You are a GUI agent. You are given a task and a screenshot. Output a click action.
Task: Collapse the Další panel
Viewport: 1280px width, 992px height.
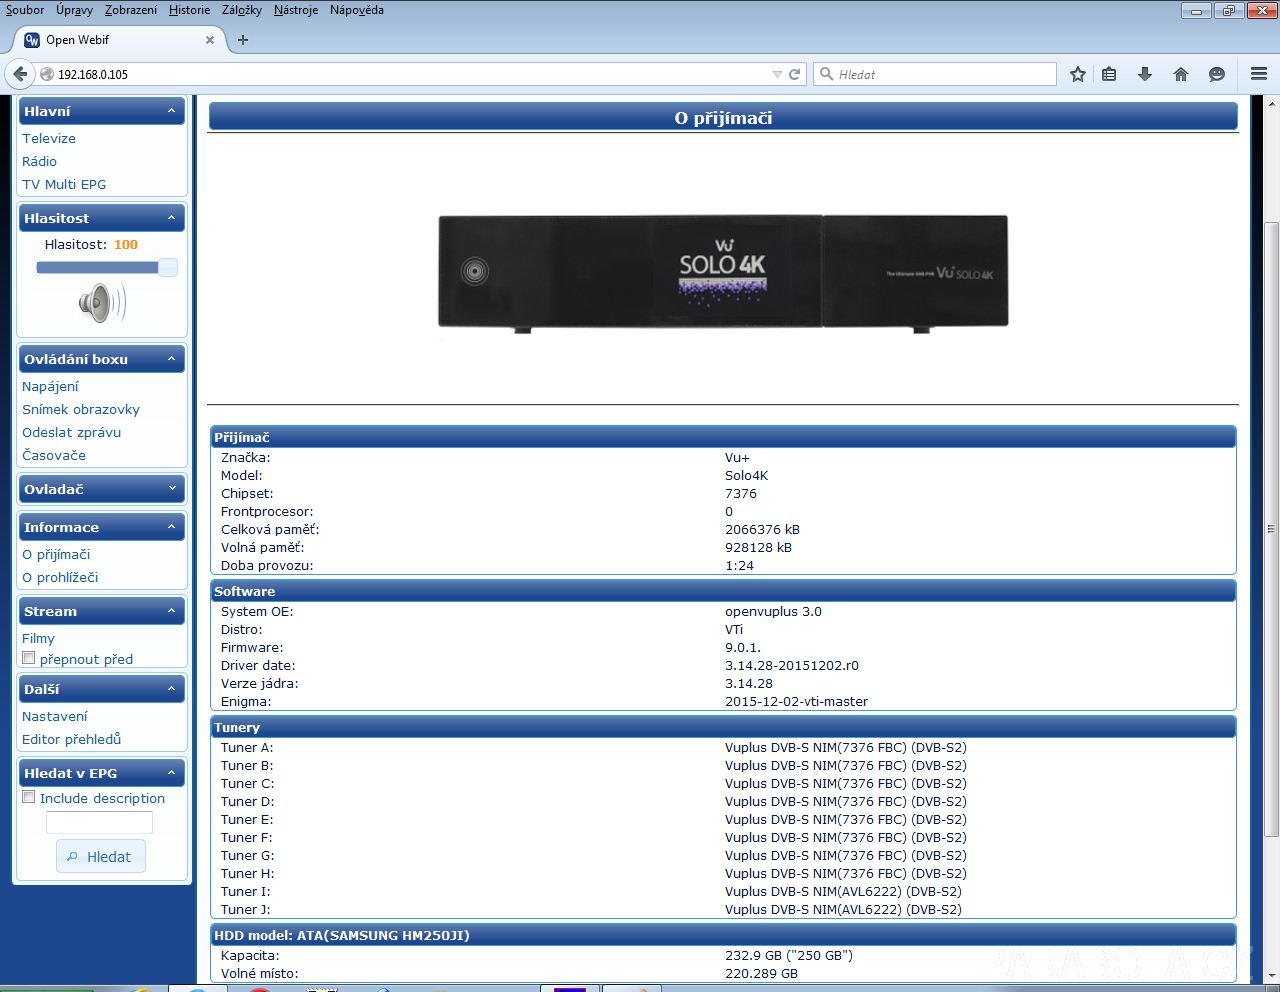[171, 689]
